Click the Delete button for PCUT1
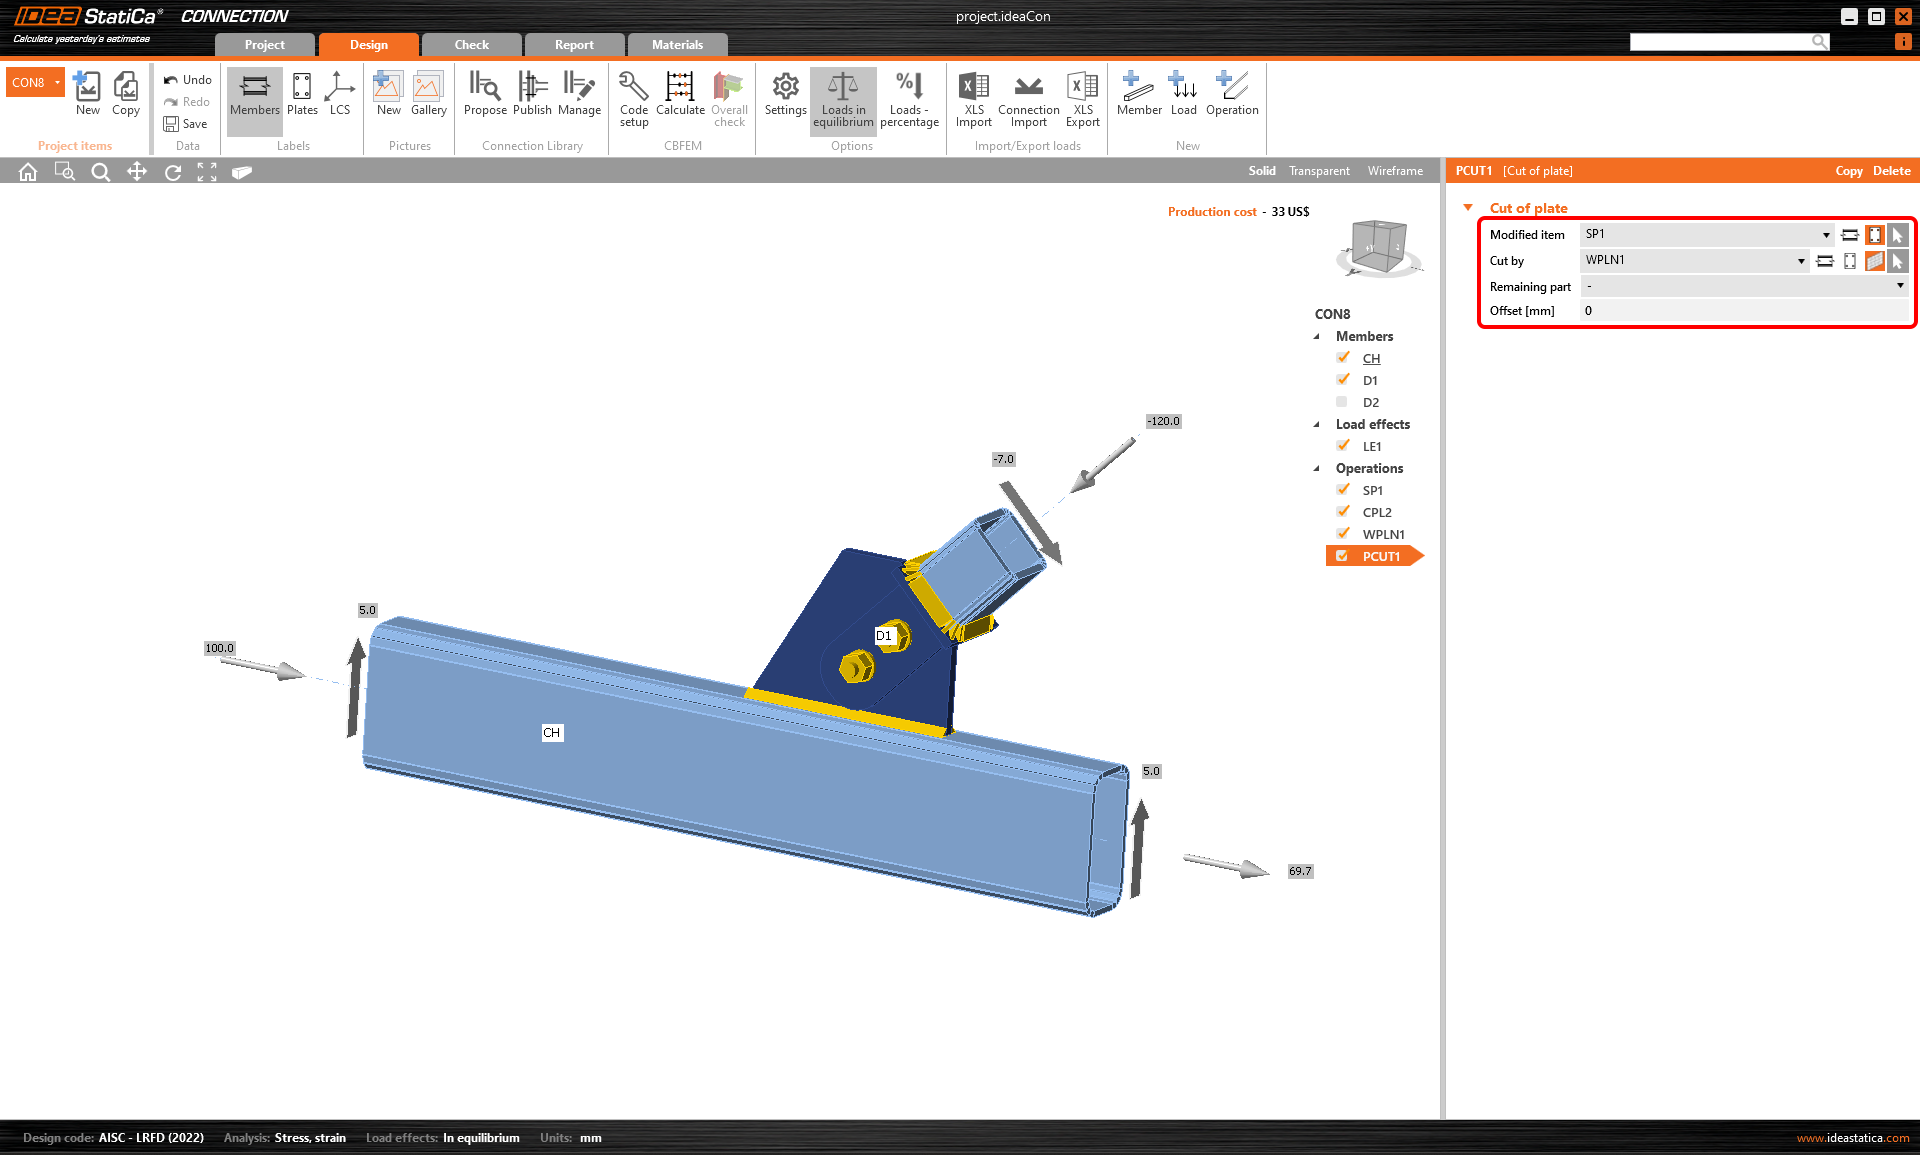The width and height of the screenshot is (1920, 1155). coord(1891,171)
